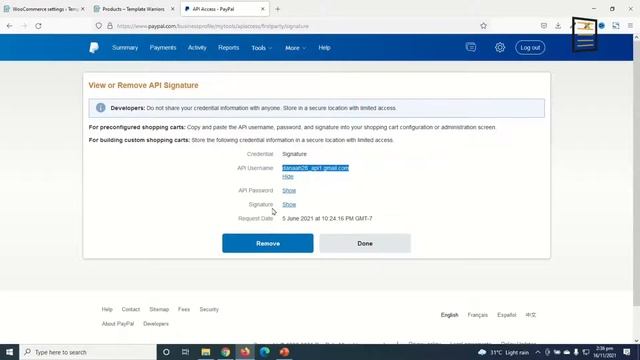Screen dimensions: 640x360
Task: Reload the current browser page
Action: click(38, 26)
